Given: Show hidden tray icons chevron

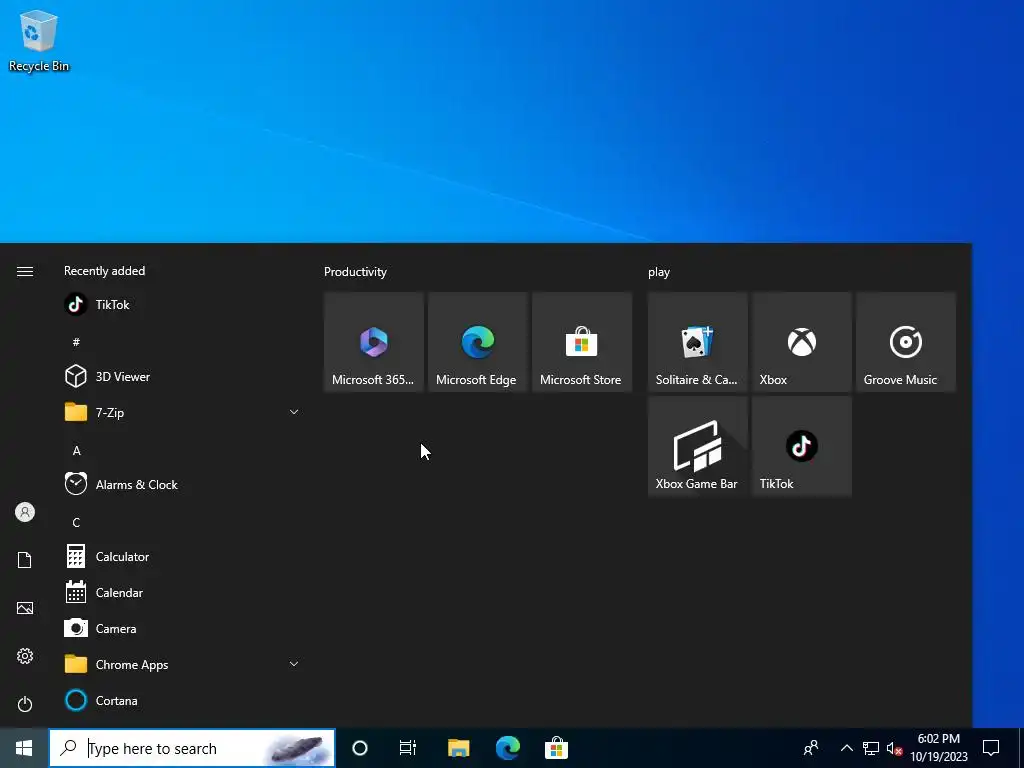Looking at the screenshot, I should click(846, 748).
